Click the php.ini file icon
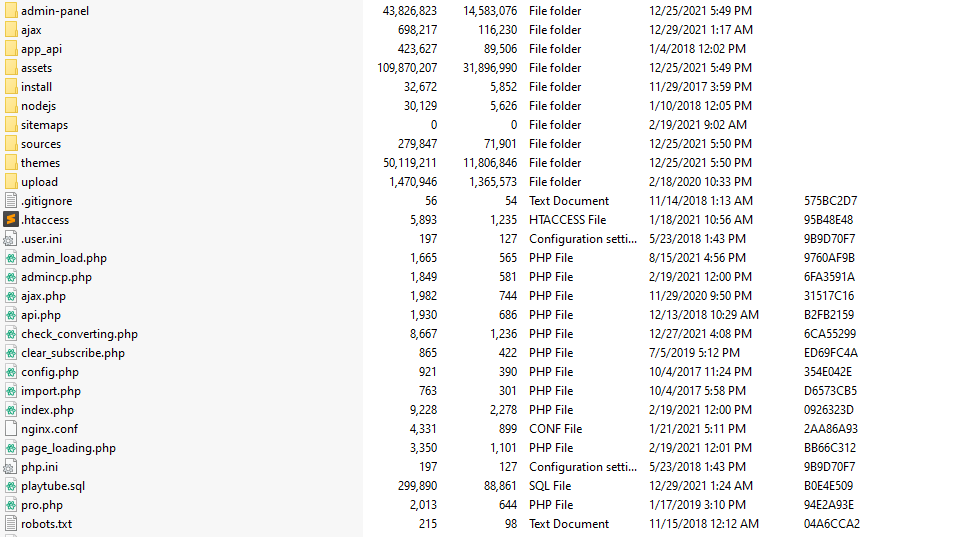The height and width of the screenshot is (537, 974). (x=11, y=467)
